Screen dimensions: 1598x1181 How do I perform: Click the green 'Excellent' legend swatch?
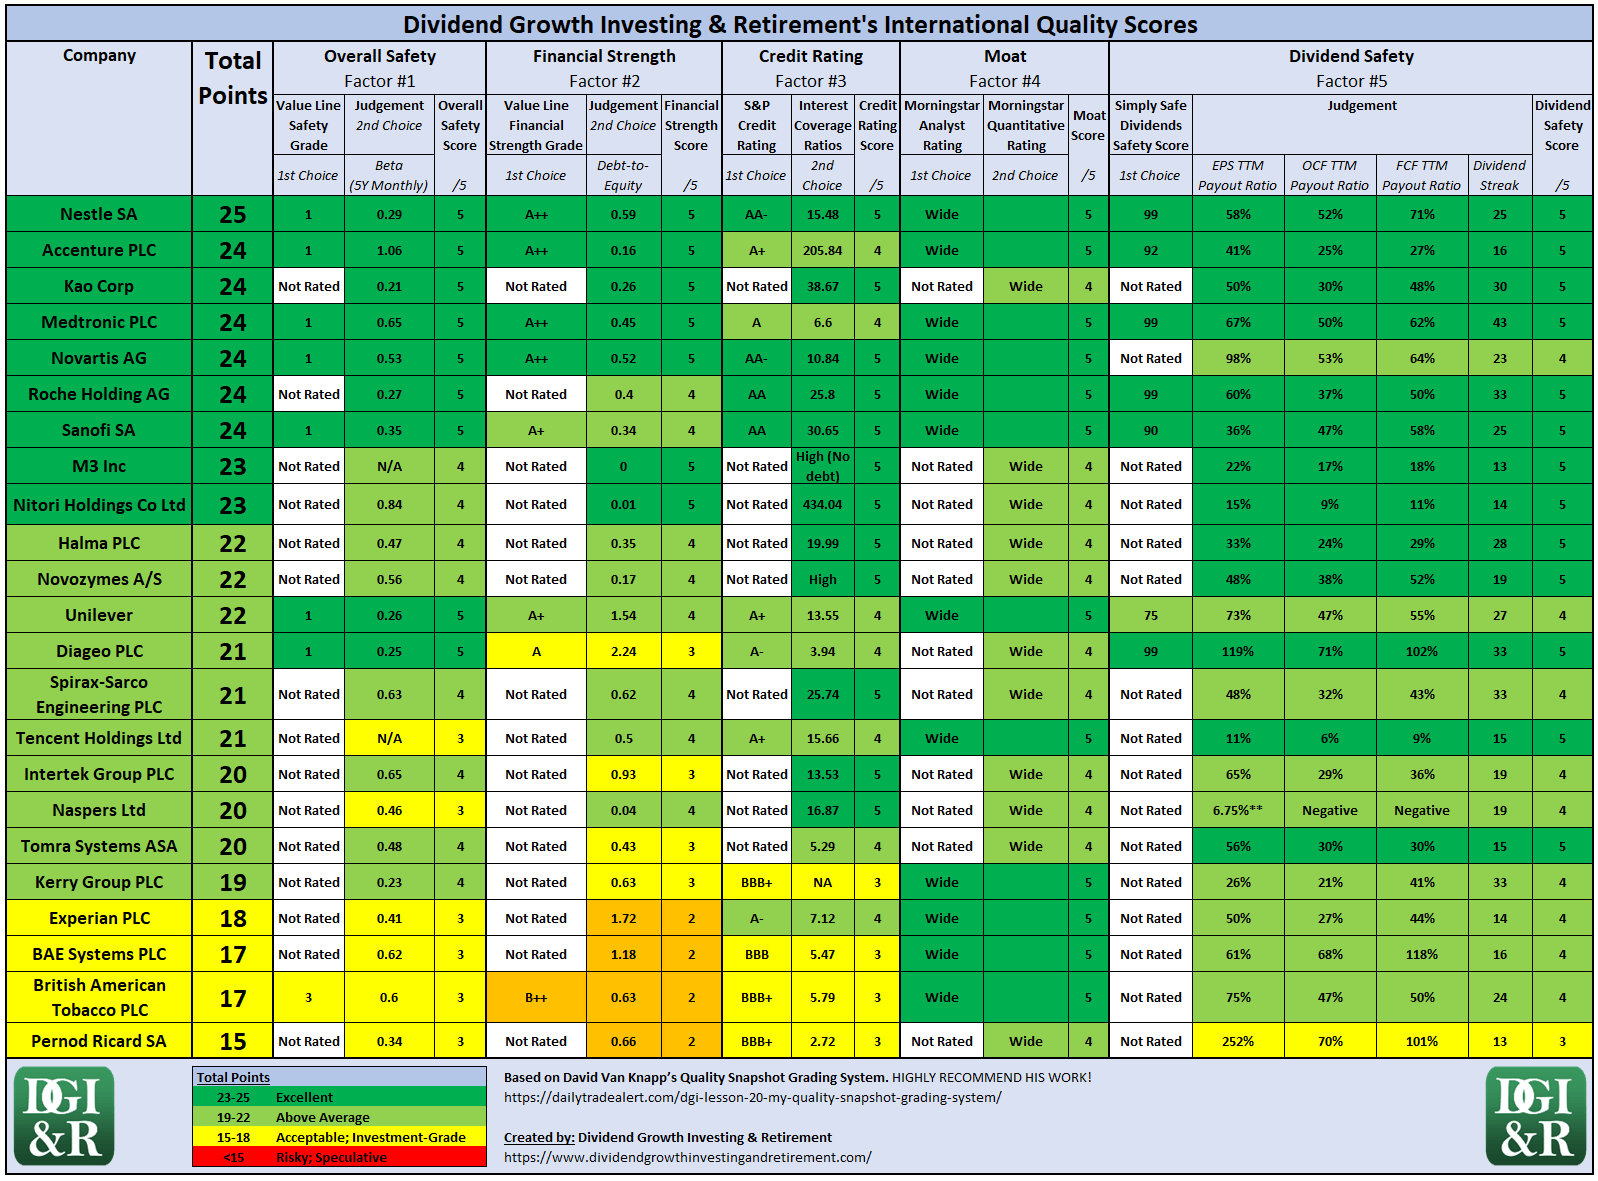tap(339, 1097)
